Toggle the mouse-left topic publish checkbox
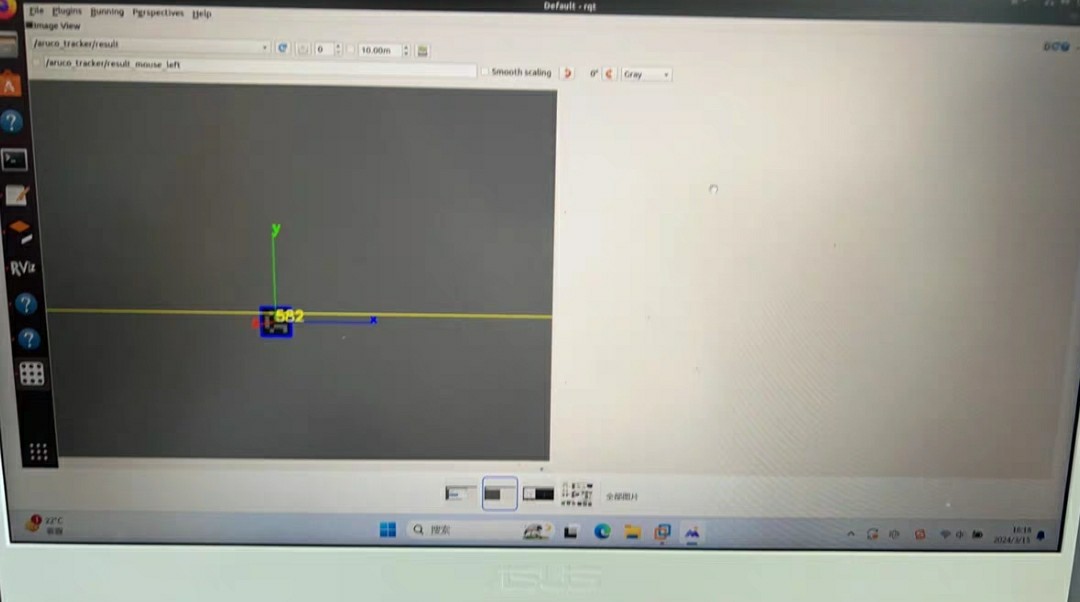This screenshot has height=602, width=1080. click(x=37, y=63)
